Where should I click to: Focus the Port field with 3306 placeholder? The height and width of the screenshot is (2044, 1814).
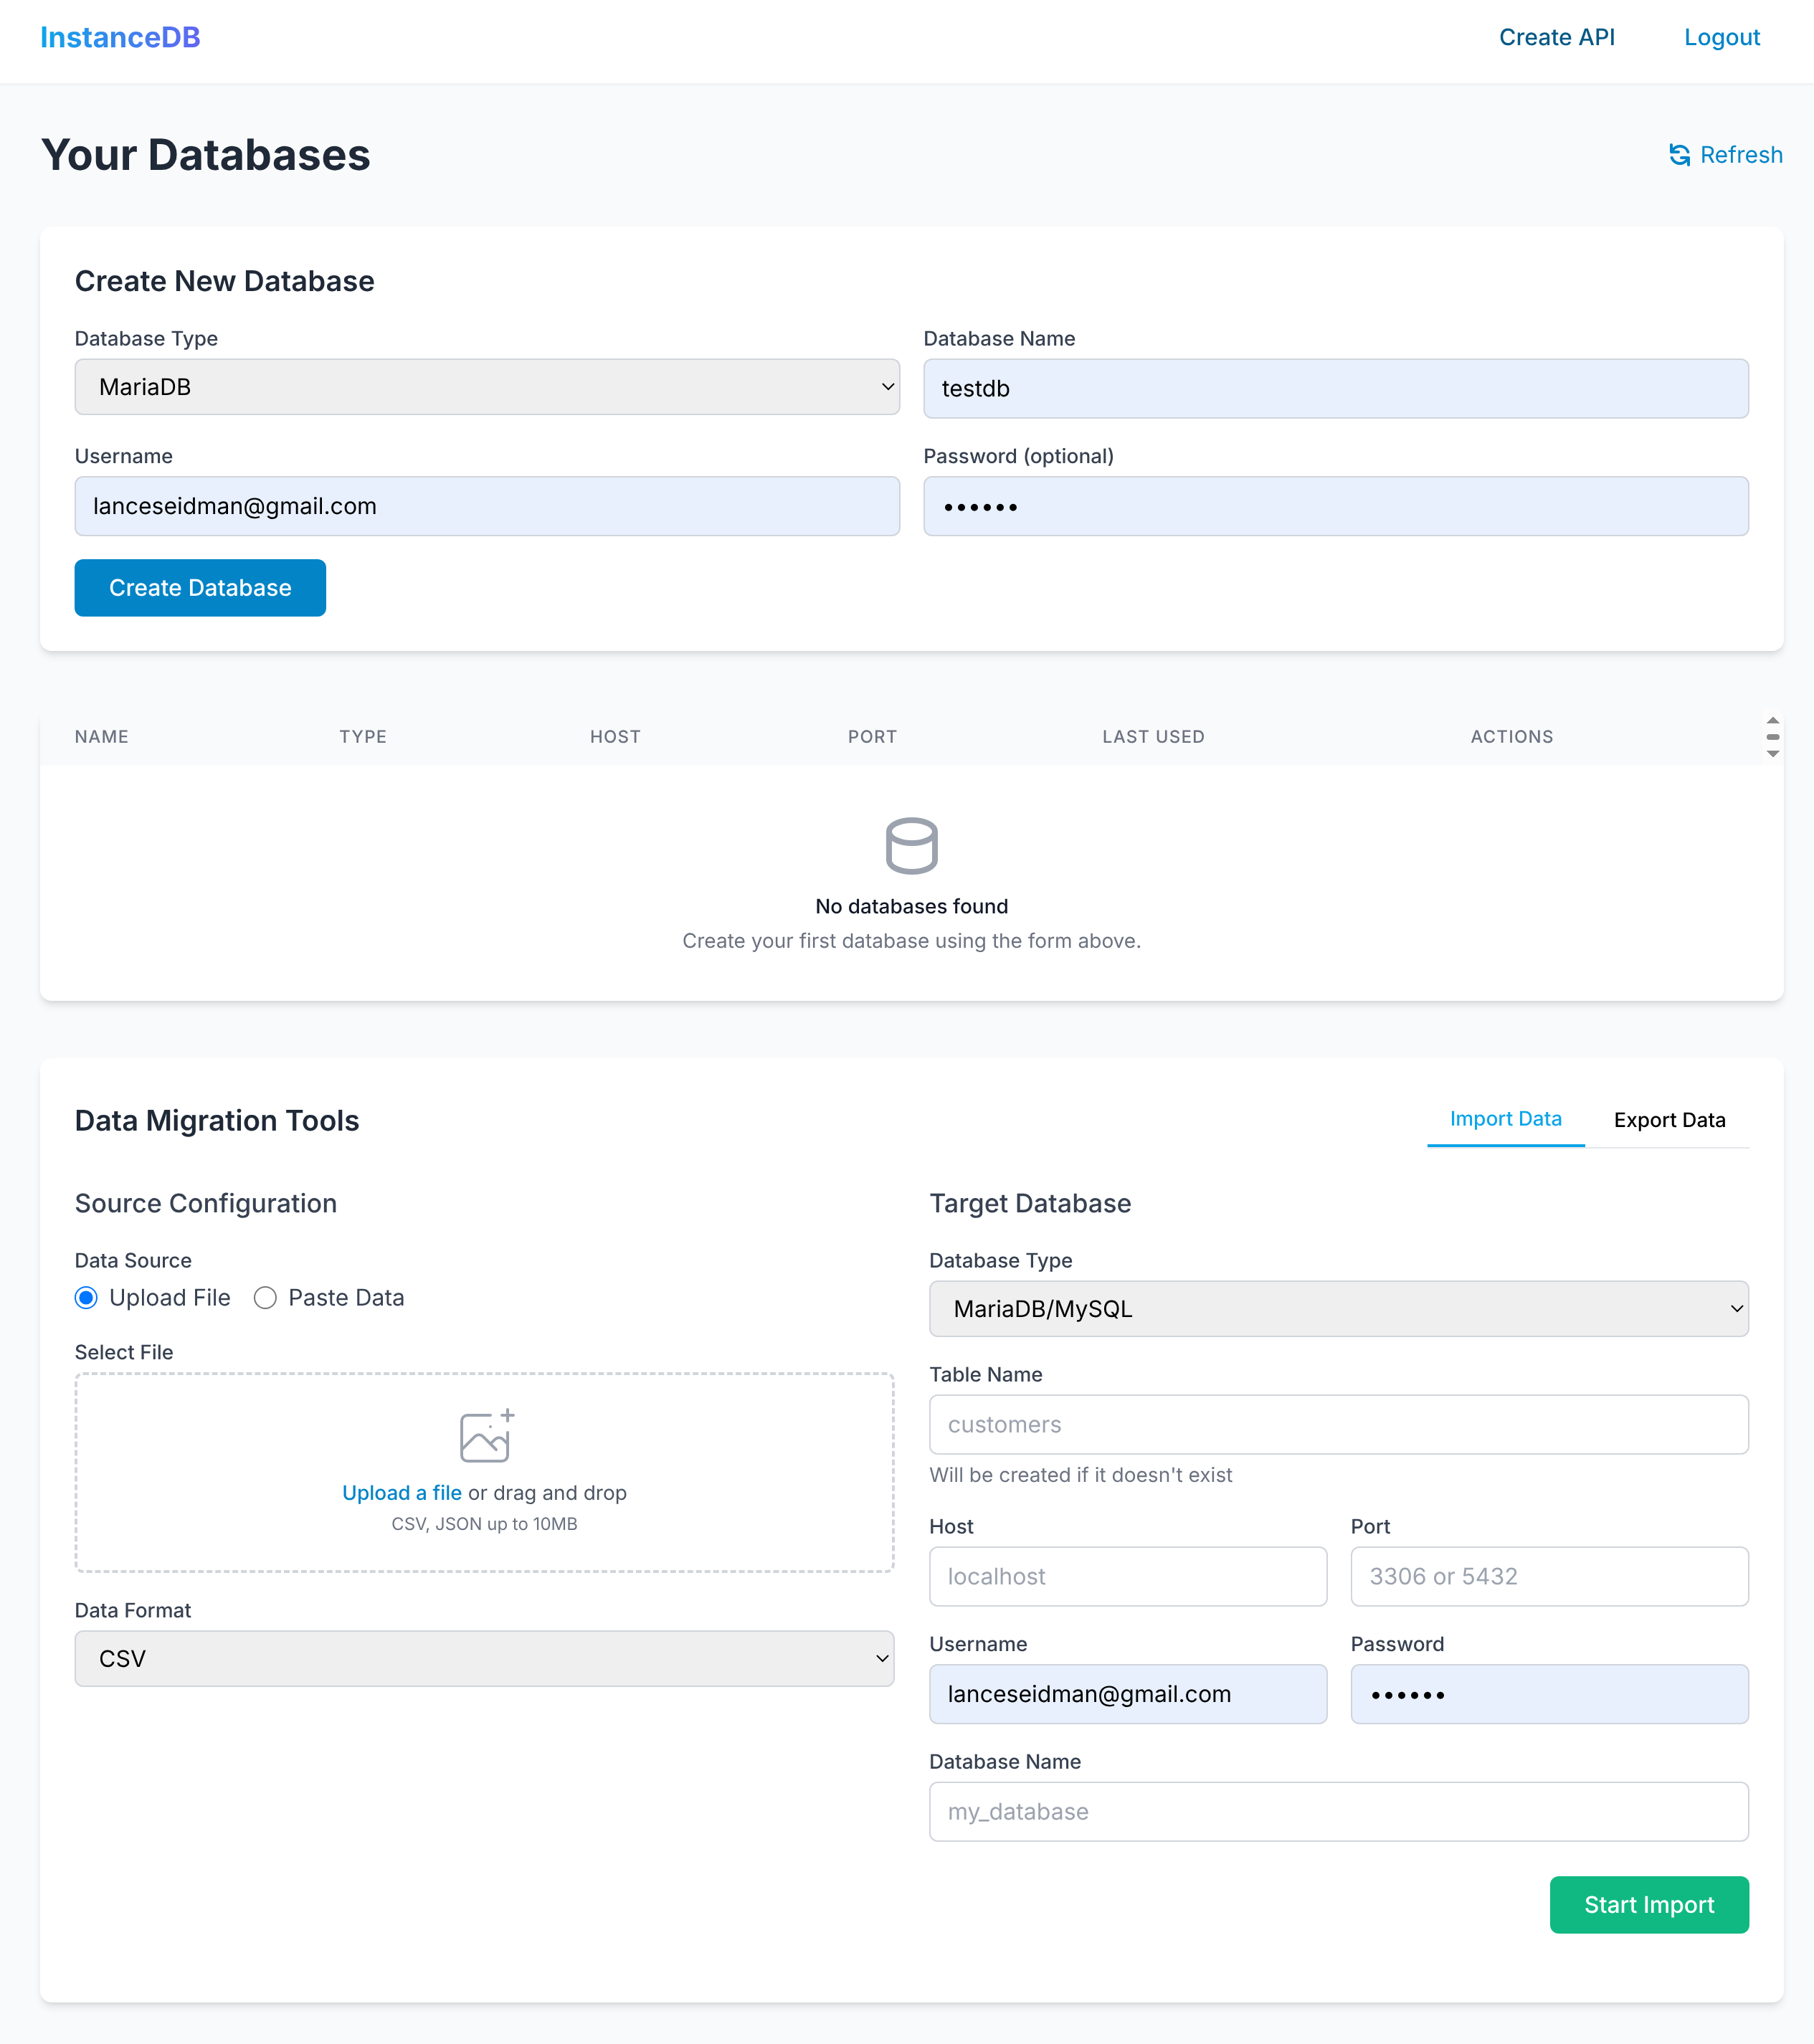tap(1548, 1576)
